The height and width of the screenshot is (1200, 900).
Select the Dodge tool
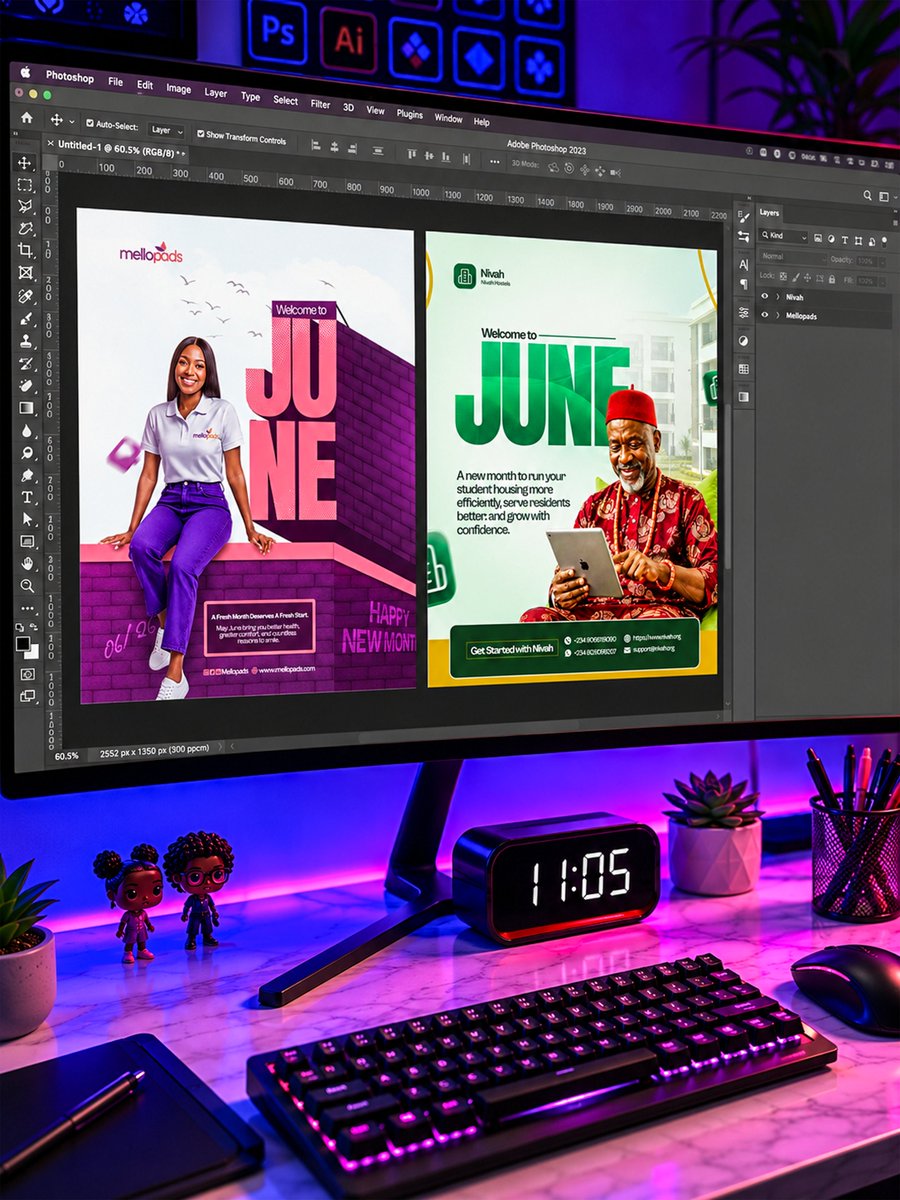tap(27, 452)
